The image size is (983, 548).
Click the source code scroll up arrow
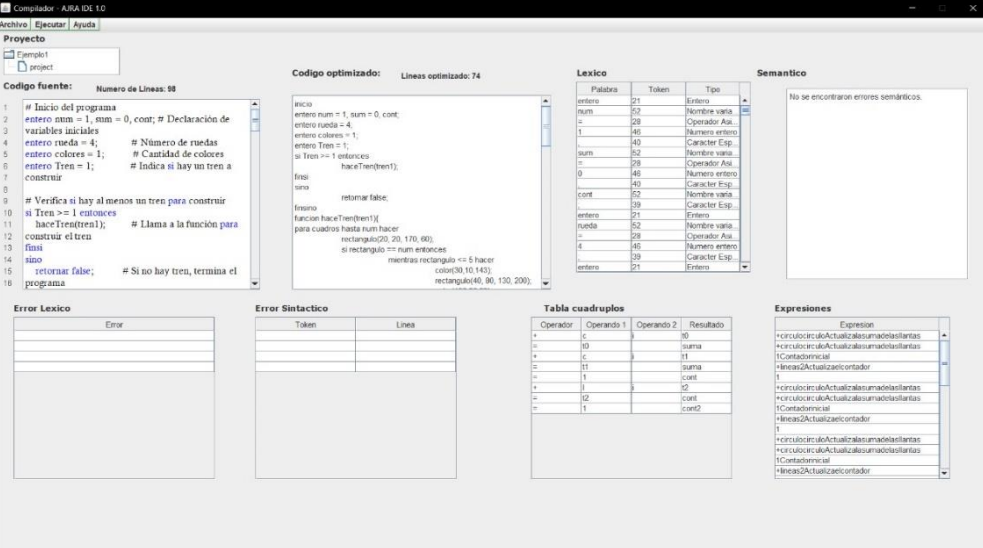pyautogui.click(x=255, y=103)
